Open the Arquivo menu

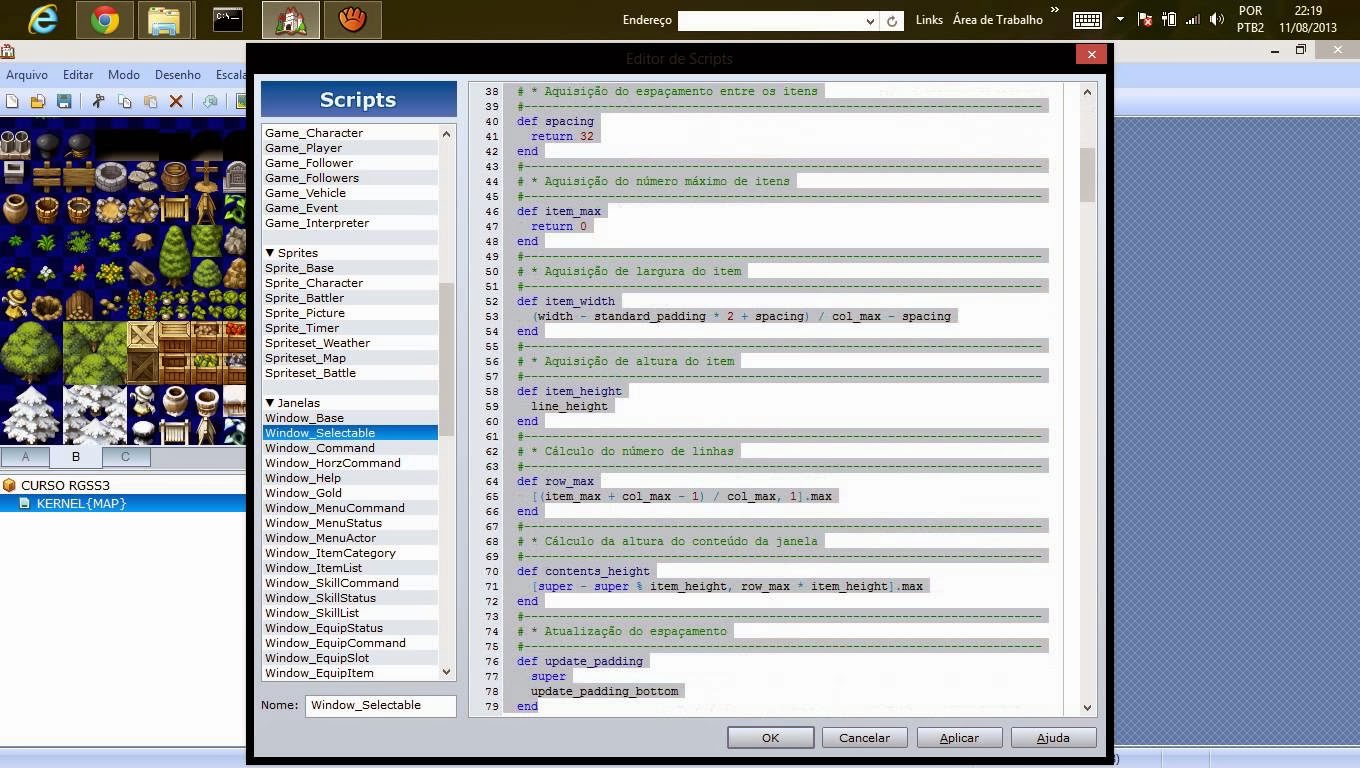[26, 74]
